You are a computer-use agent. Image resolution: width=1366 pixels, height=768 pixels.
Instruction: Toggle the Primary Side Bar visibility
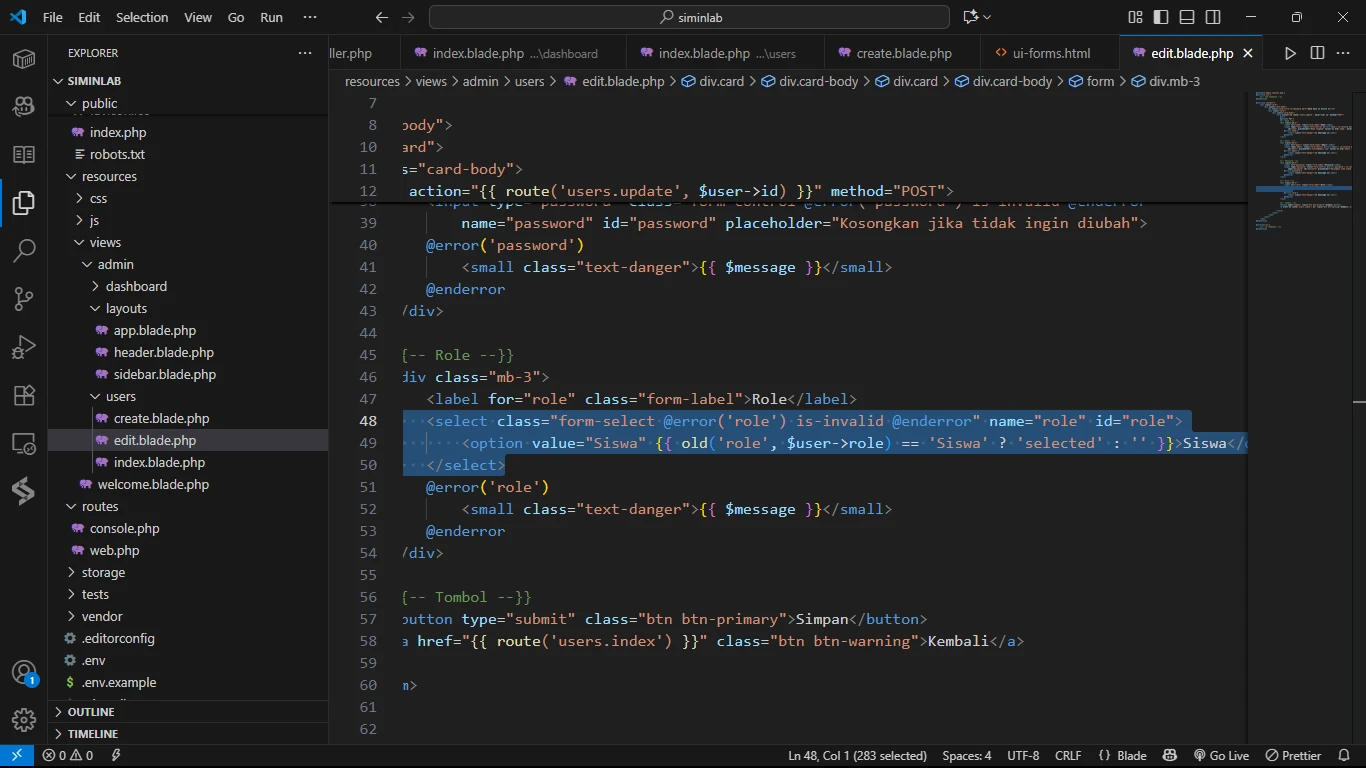(1161, 17)
